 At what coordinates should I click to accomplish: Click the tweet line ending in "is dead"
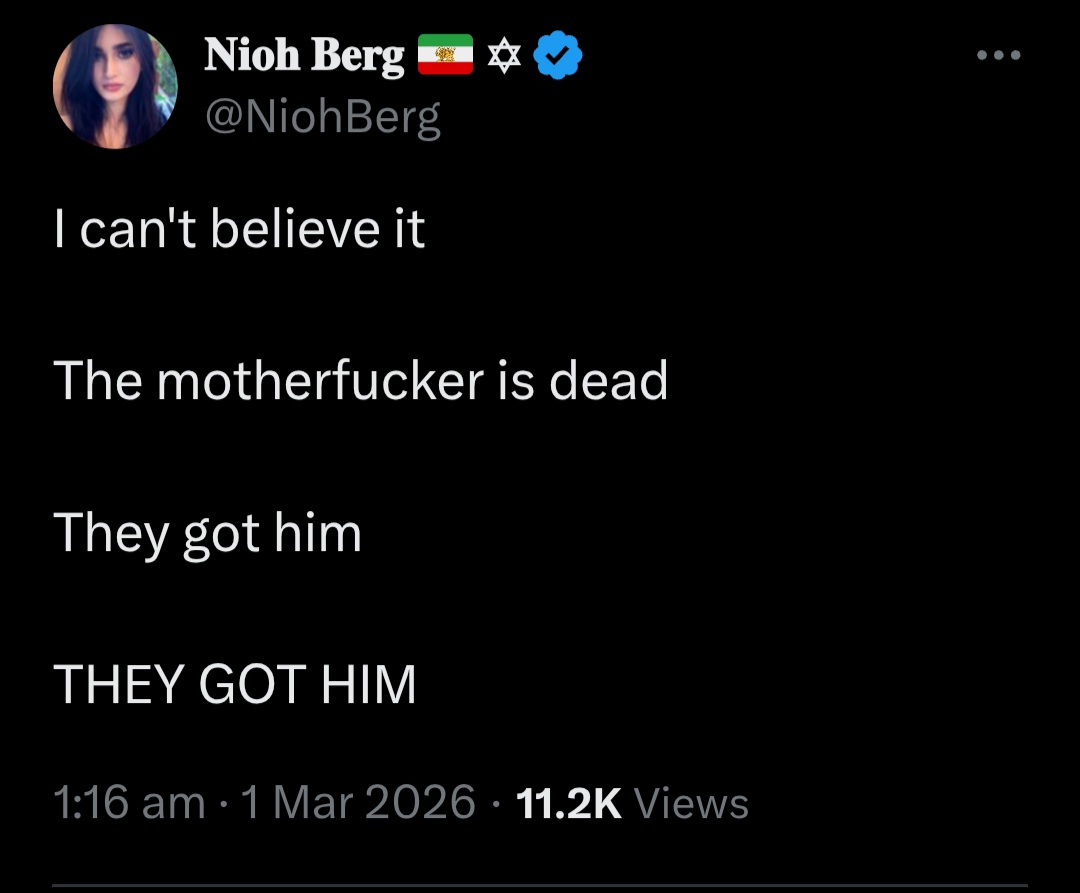360,381
